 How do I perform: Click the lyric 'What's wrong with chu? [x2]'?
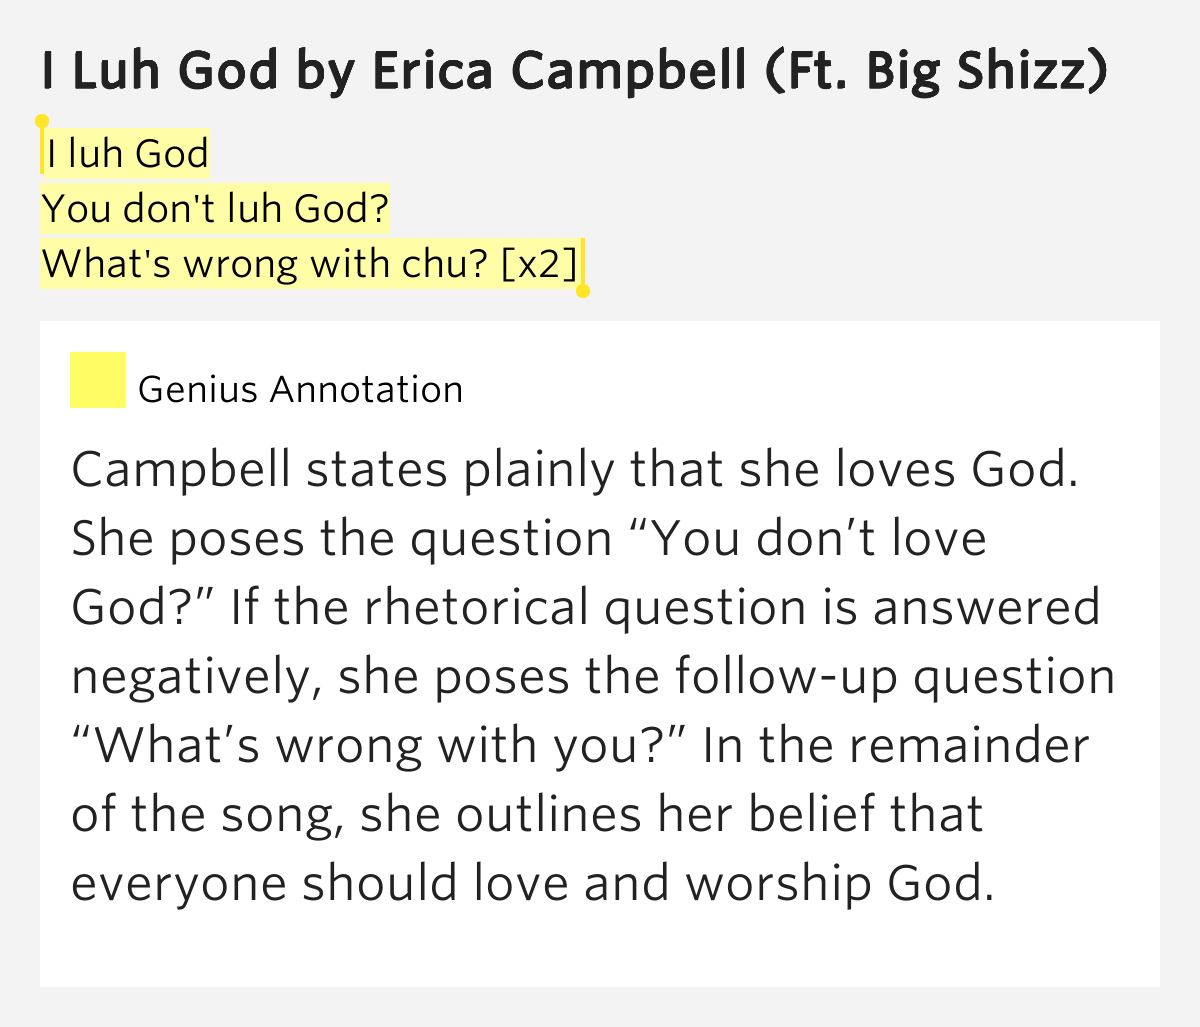point(310,264)
